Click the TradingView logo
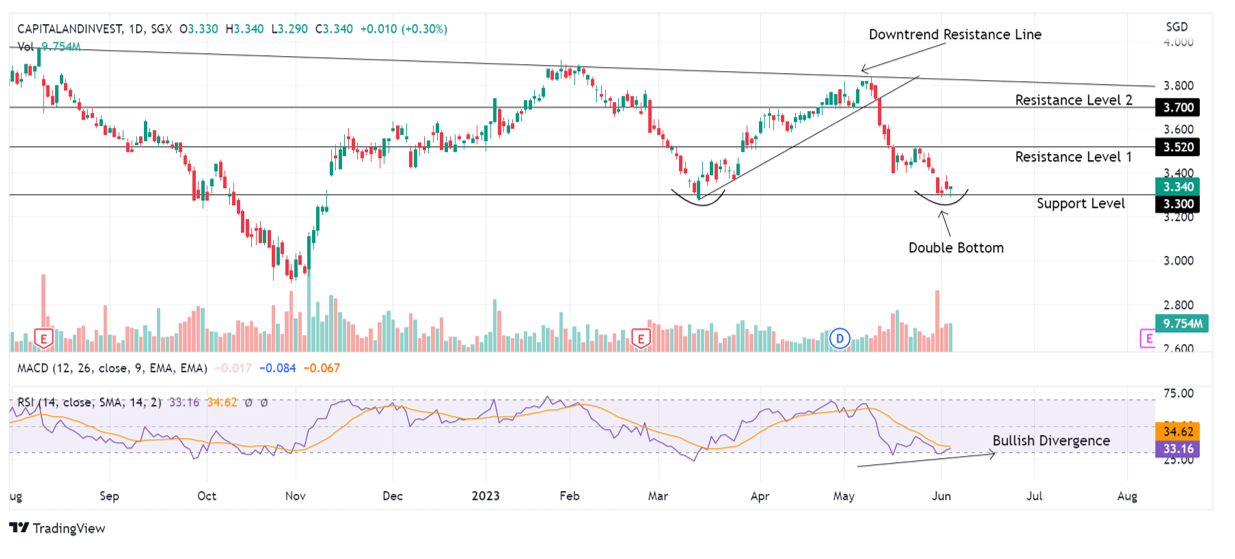1235x559 pixels. (58, 528)
